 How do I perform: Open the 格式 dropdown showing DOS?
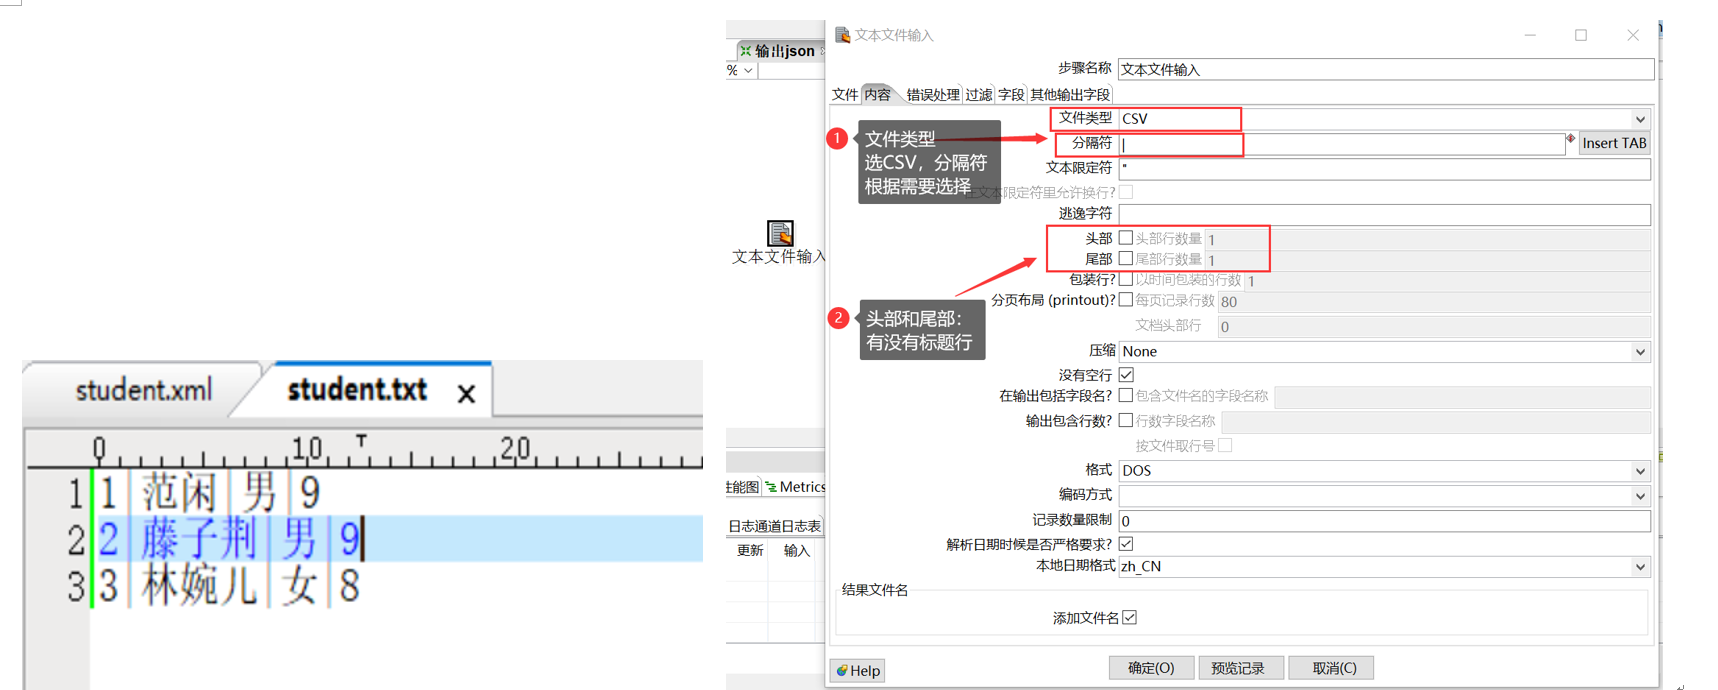point(1384,471)
